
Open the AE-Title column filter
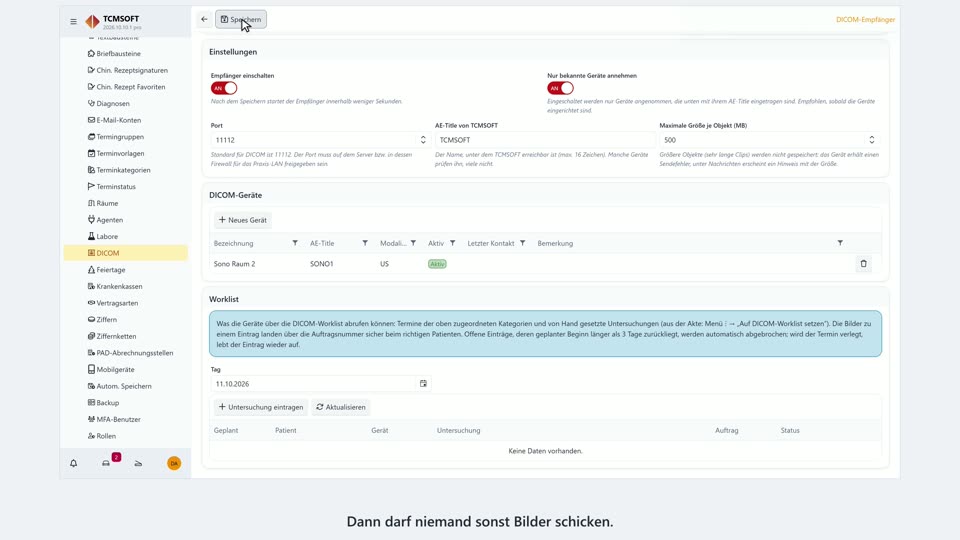click(365, 243)
